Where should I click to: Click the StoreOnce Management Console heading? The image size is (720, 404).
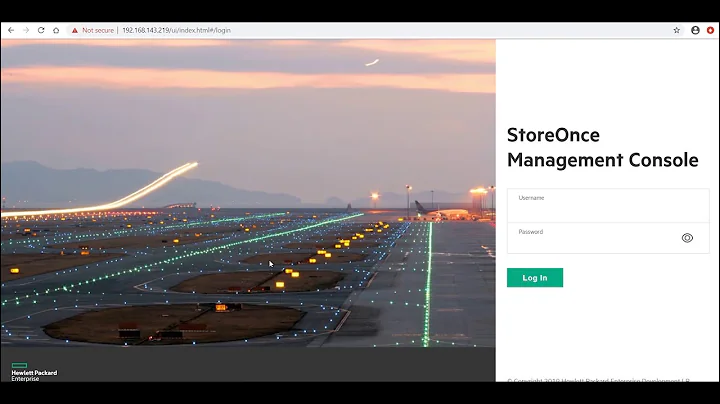[602, 147]
